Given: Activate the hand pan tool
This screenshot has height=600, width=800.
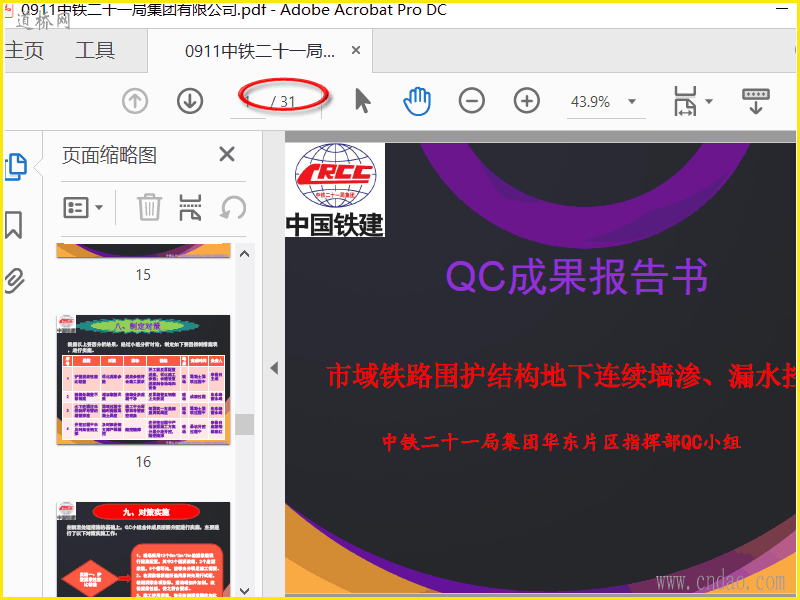Looking at the screenshot, I should (417, 101).
